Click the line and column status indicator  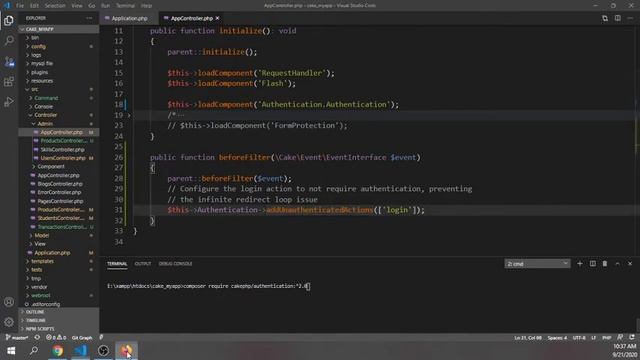pyautogui.click(x=528, y=338)
